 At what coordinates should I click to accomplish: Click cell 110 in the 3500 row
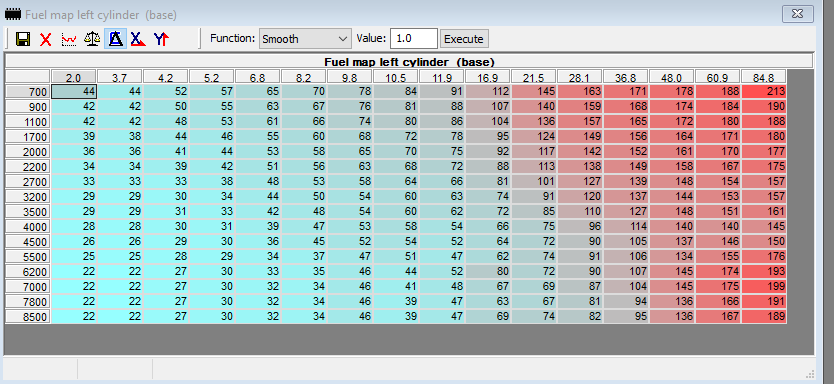click(580, 212)
